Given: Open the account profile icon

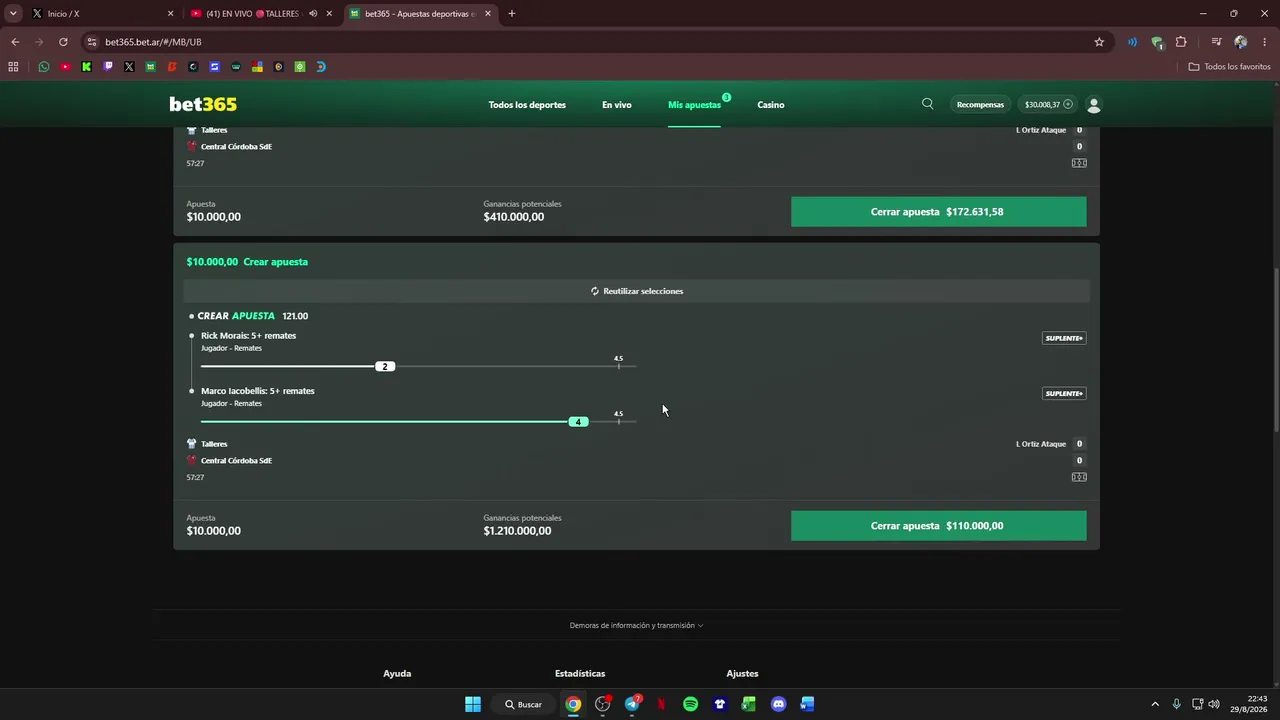Looking at the screenshot, I should click(x=1094, y=105).
